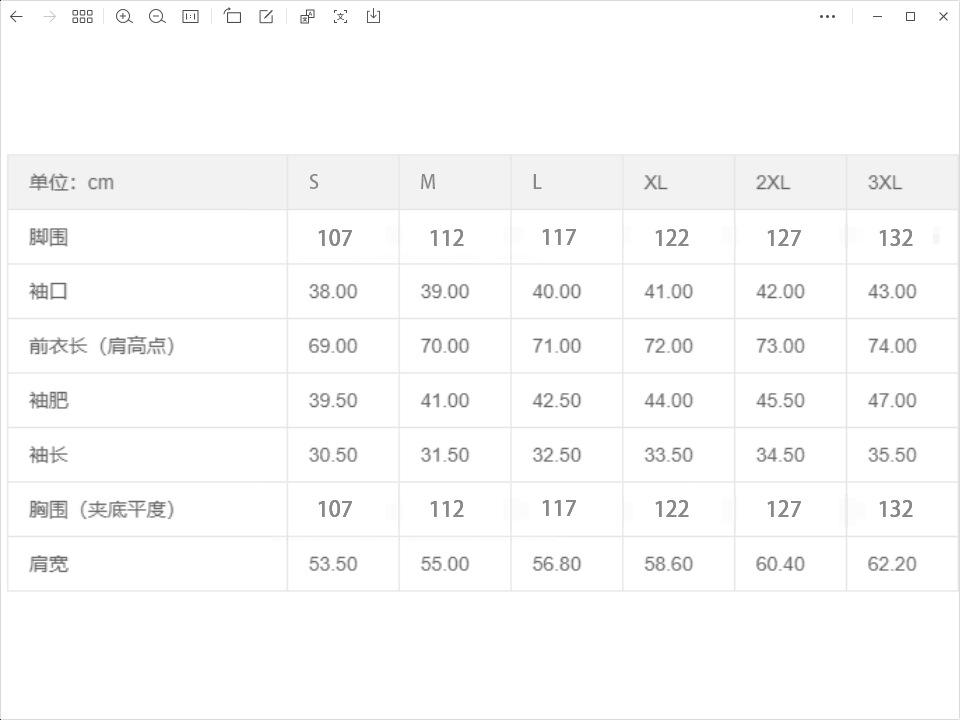Show image at 1:1 actual size
960x720 pixels.
tap(190, 17)
